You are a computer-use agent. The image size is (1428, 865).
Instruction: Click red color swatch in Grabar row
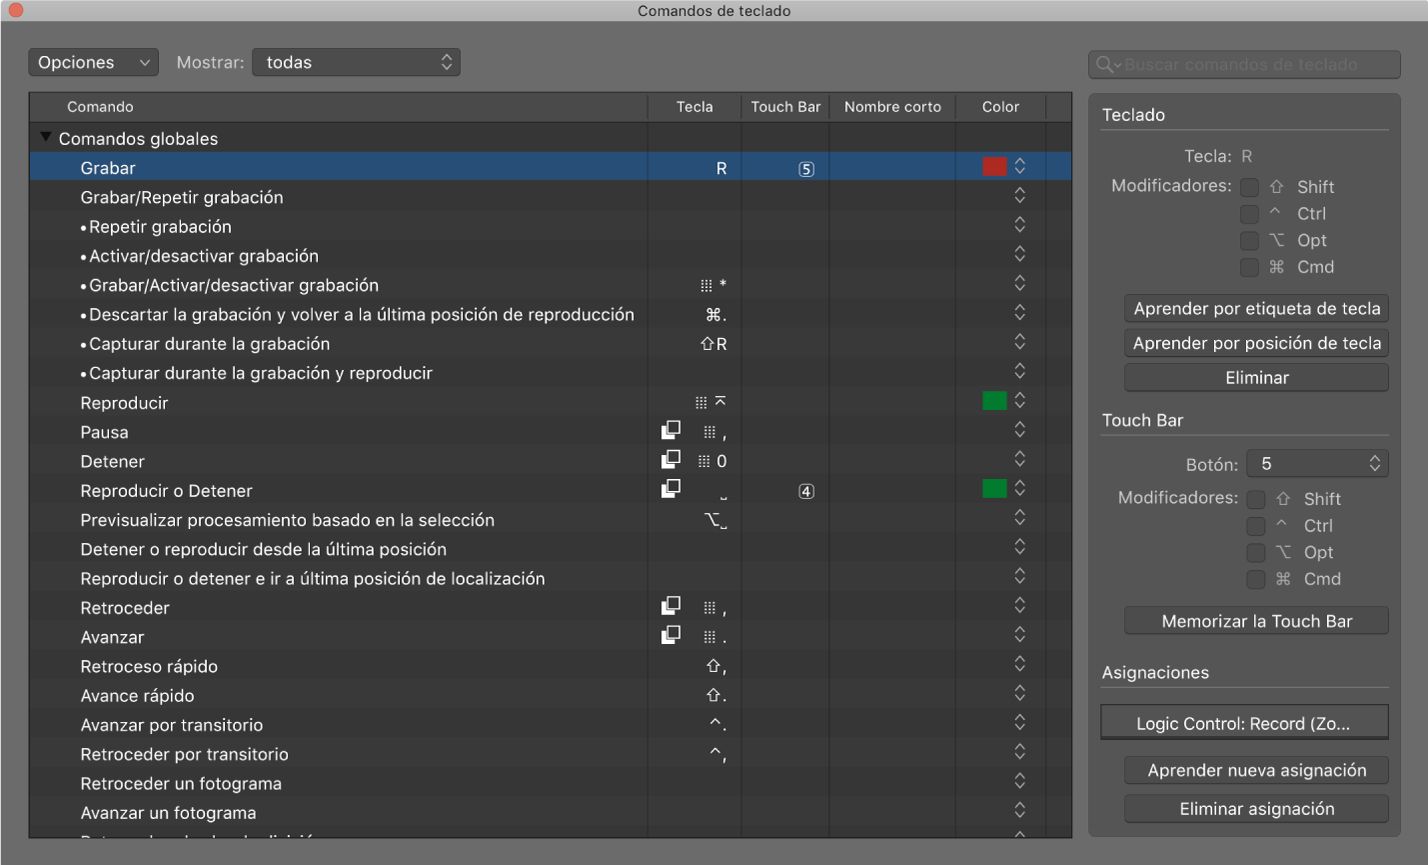pyautogui.click(x=995, y=167)
